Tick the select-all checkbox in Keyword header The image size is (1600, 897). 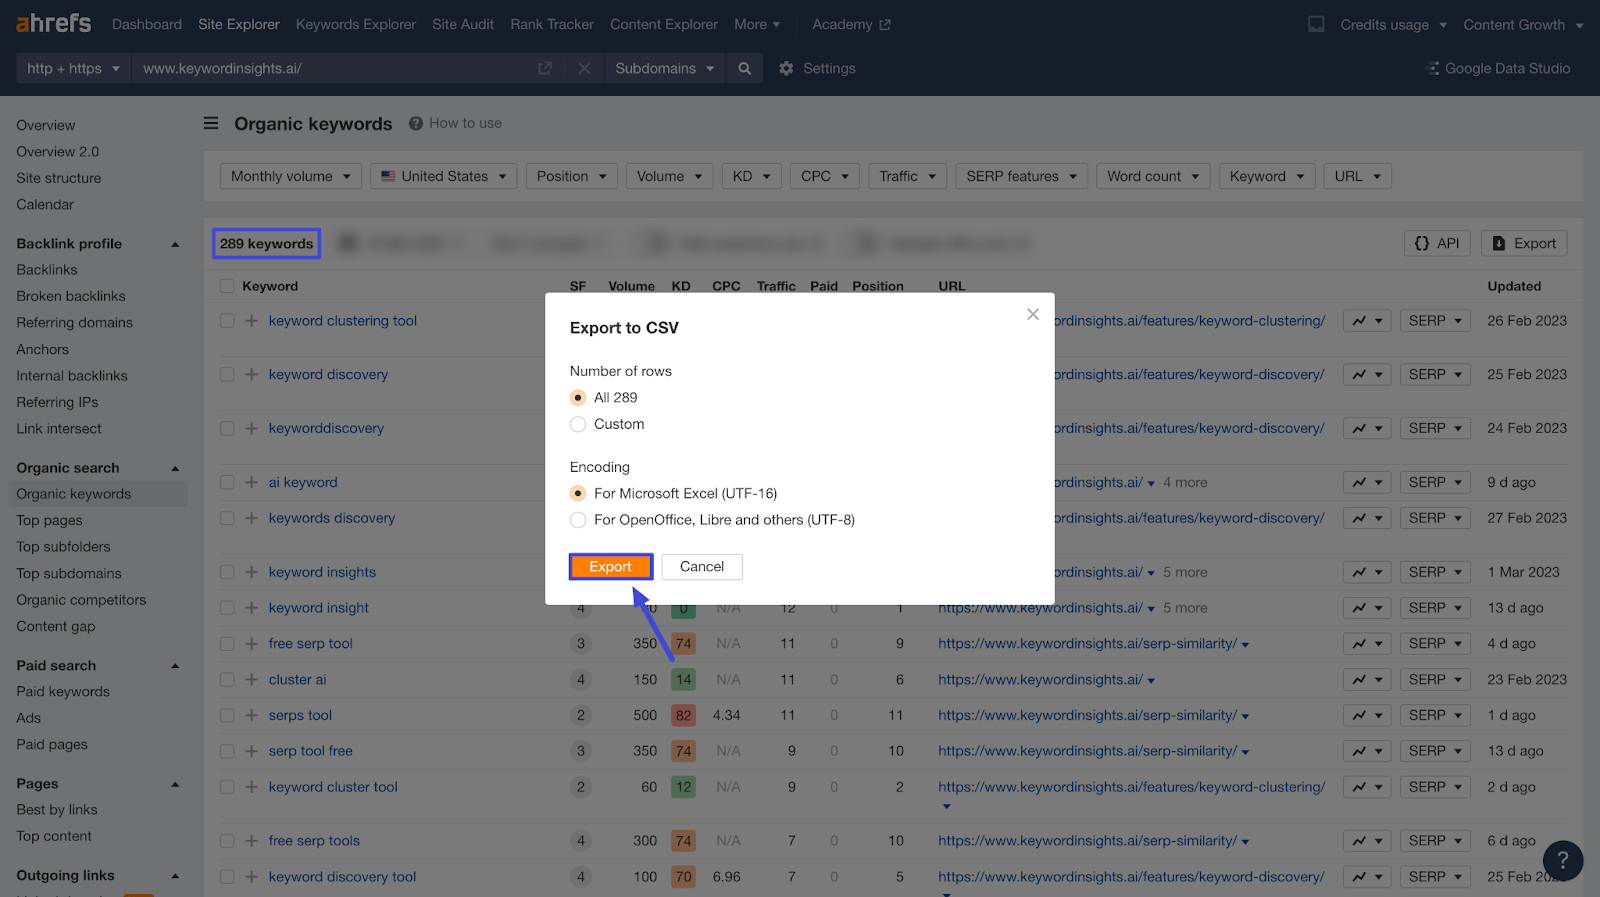227,286
